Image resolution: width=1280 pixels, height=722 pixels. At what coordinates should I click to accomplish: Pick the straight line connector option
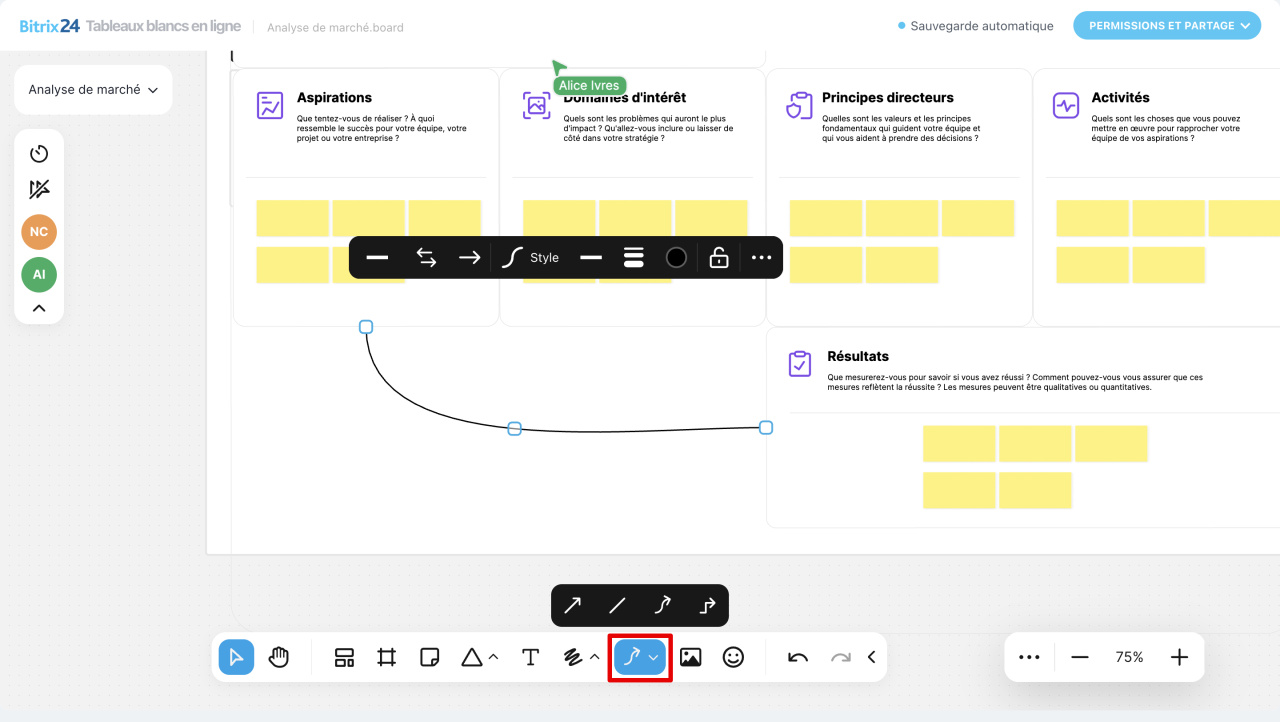(x=617, y=605)
